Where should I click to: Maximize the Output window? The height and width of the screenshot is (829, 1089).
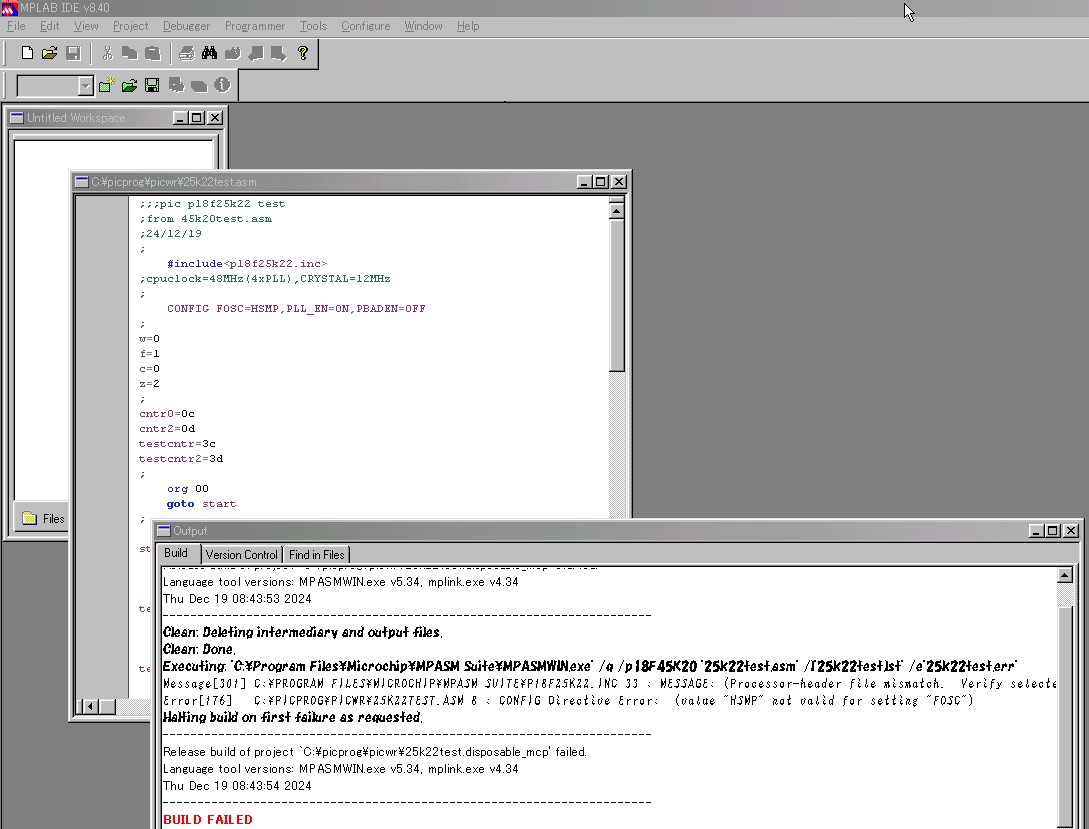click(1053, 531)
